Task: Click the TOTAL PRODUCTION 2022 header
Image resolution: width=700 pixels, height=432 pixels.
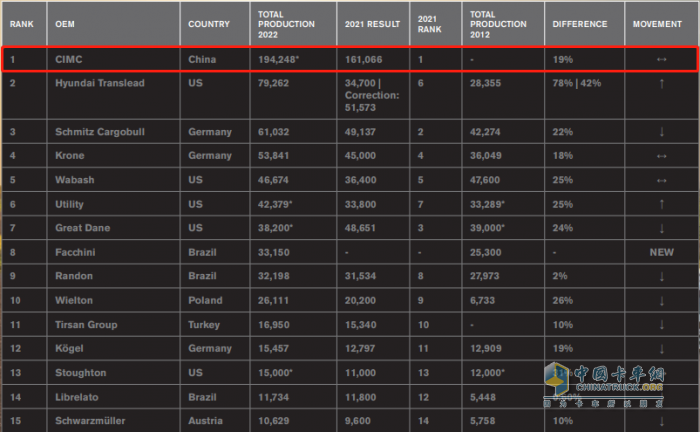Action: [x=287, y=23]
